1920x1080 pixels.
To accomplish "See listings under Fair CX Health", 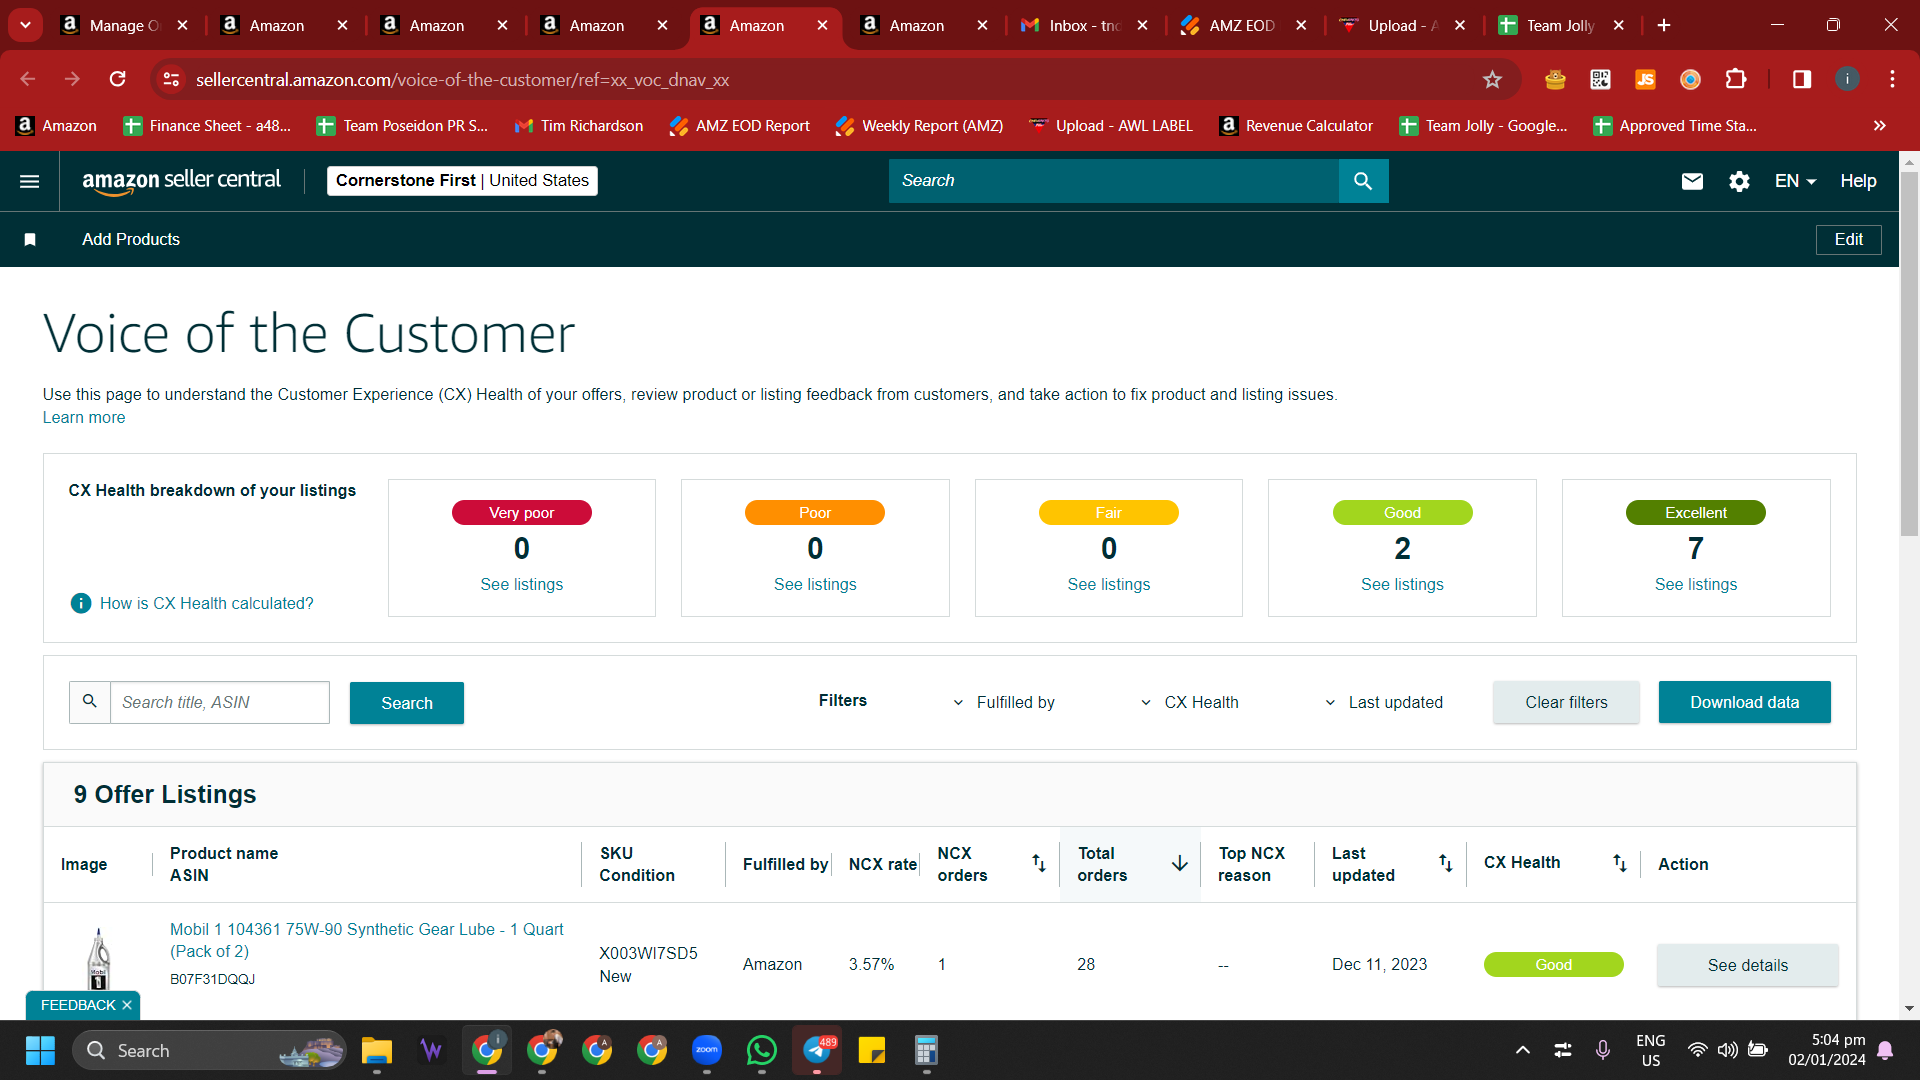I will pos(1109,584).
